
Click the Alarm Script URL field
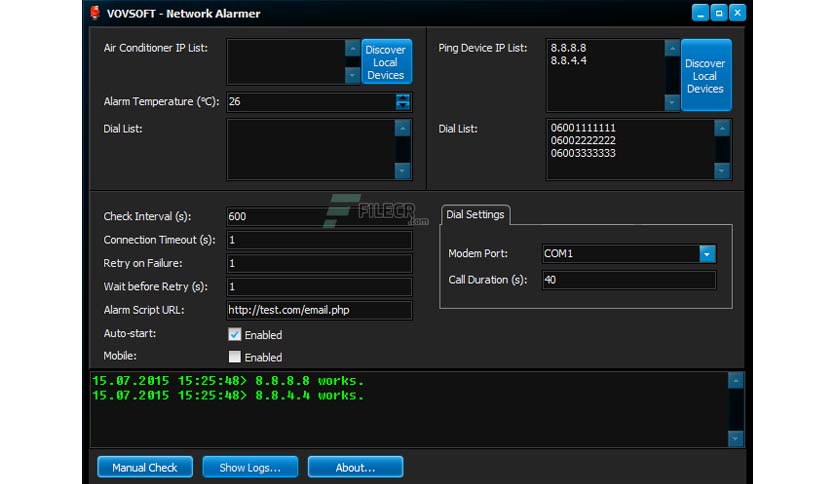(x=319, y=310)
